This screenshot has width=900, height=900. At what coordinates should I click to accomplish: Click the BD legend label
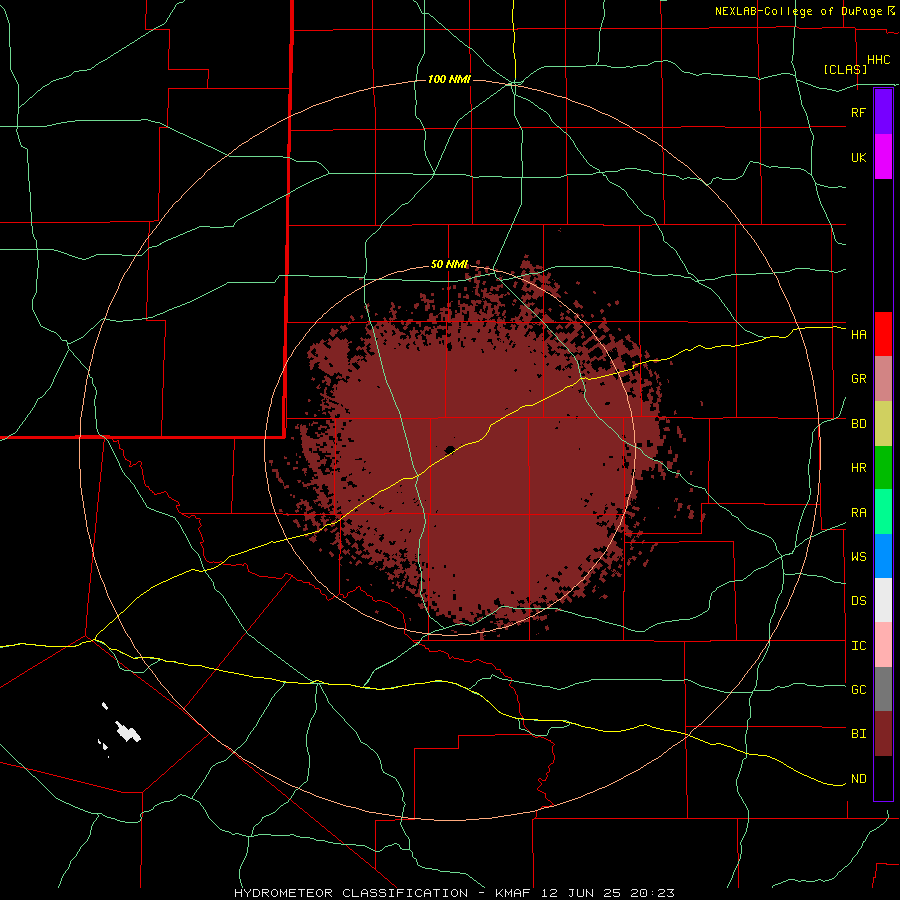(858, 424)
